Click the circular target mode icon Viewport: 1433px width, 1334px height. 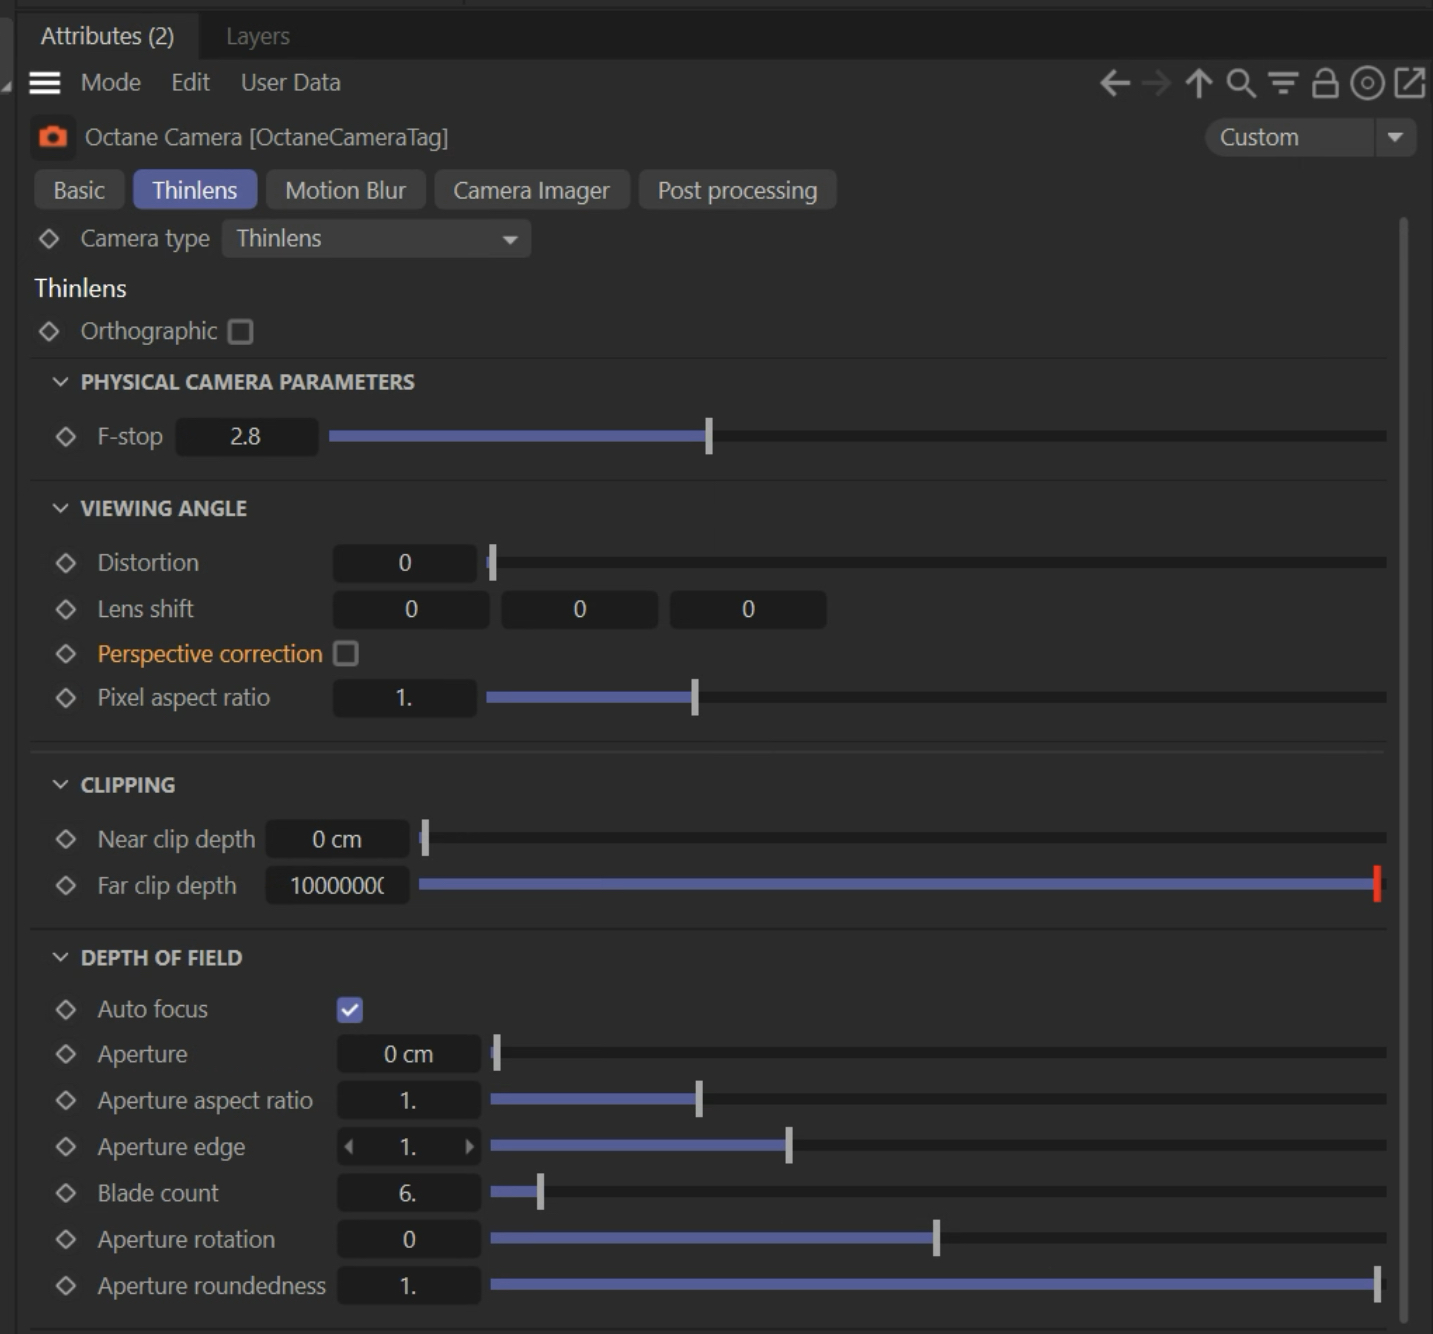click(x=1367, y=83)
